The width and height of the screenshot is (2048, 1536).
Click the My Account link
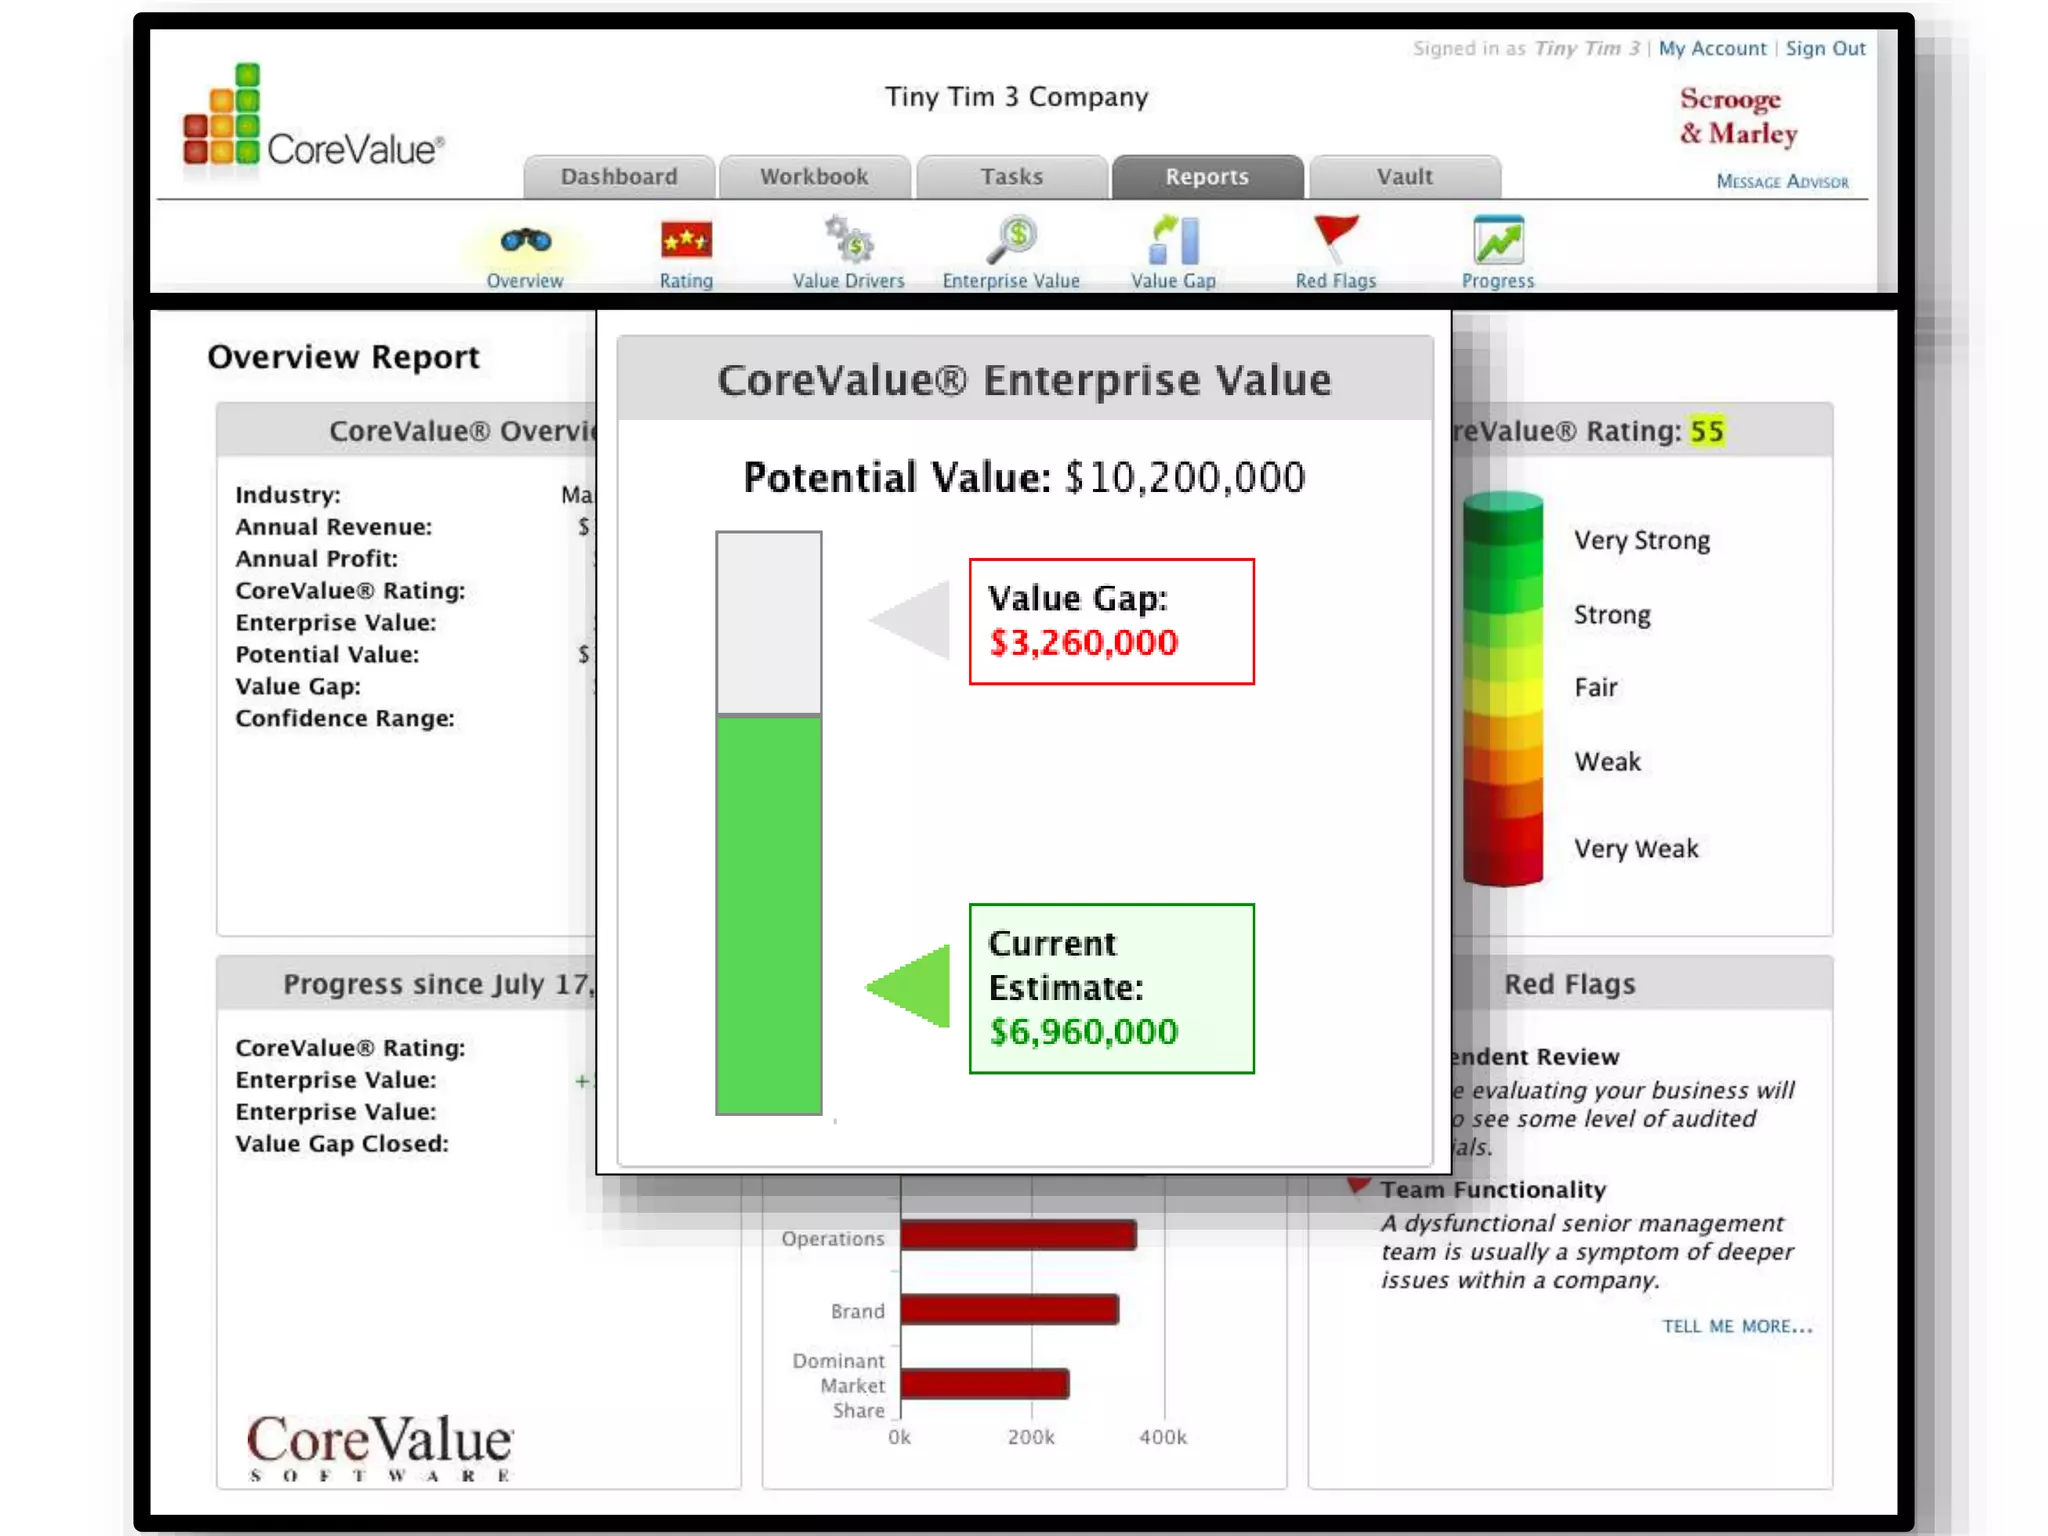click(x=1712, y=48)
